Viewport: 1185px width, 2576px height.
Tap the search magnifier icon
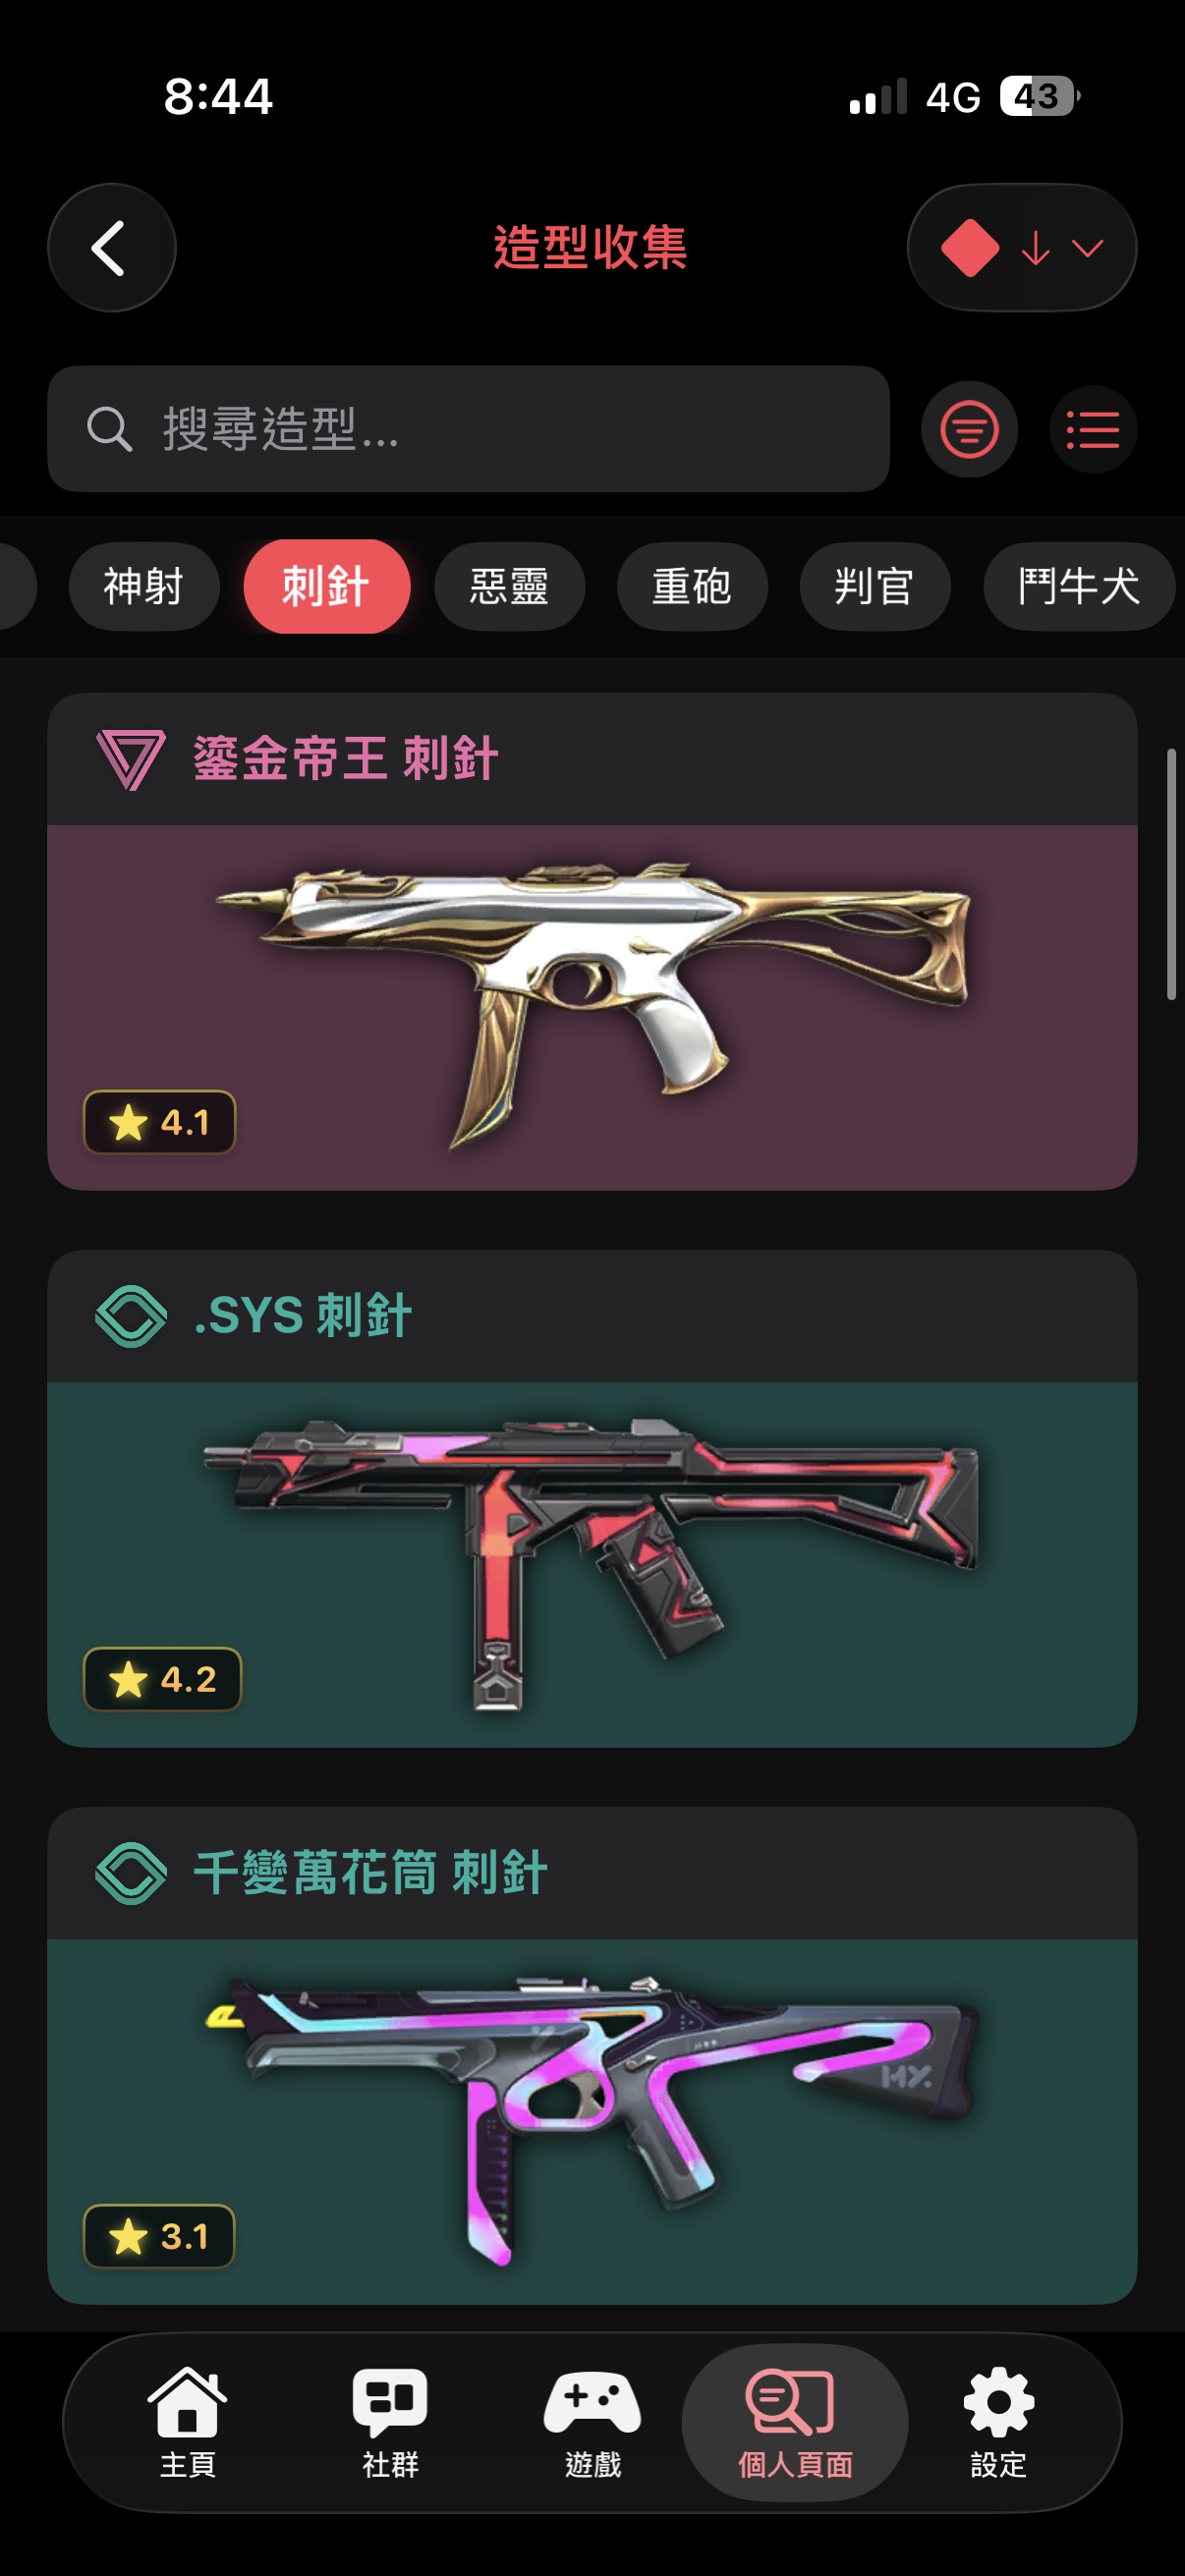(x=109, y=429)
